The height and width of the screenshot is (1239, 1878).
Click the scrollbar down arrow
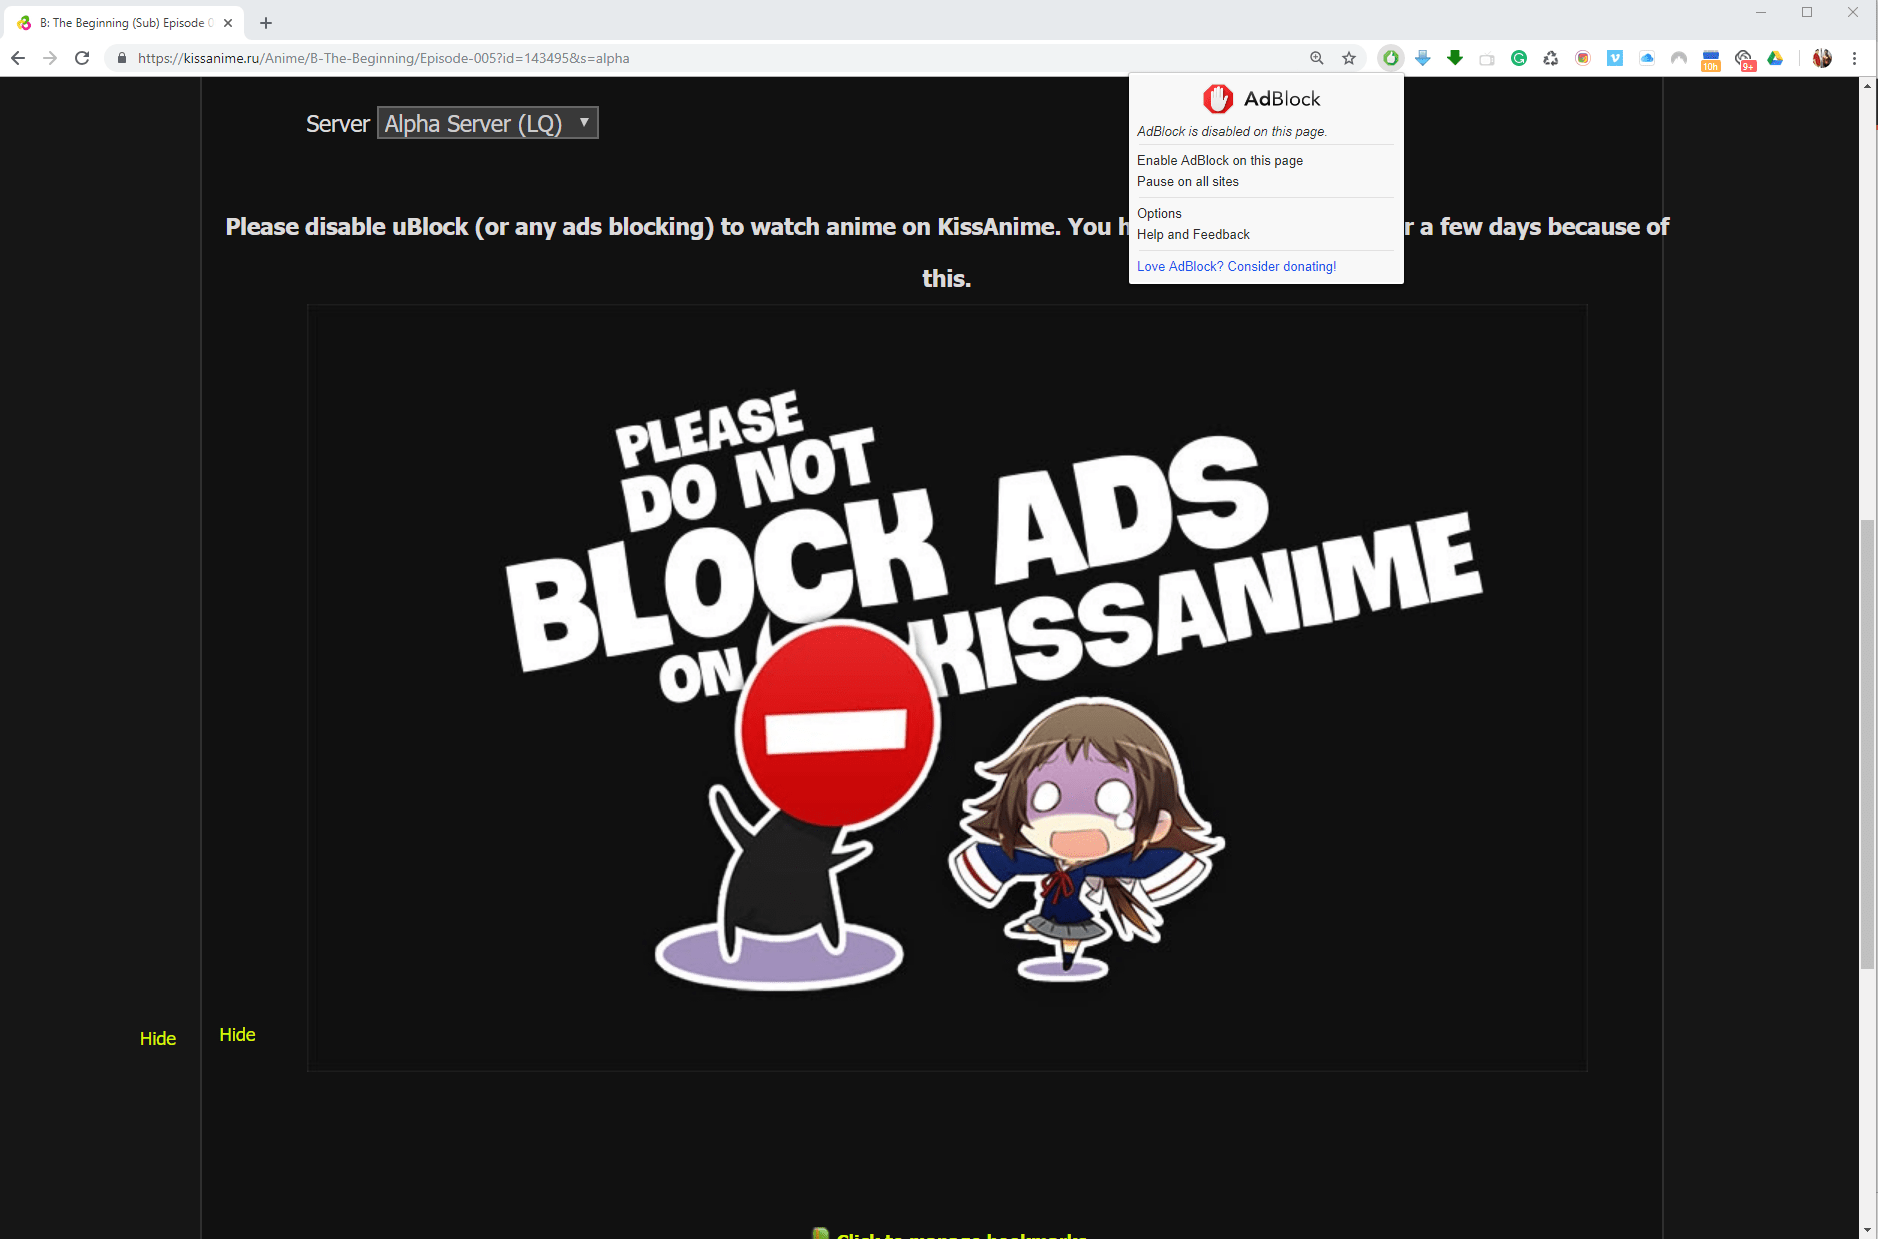[x=1867, y=1230]
